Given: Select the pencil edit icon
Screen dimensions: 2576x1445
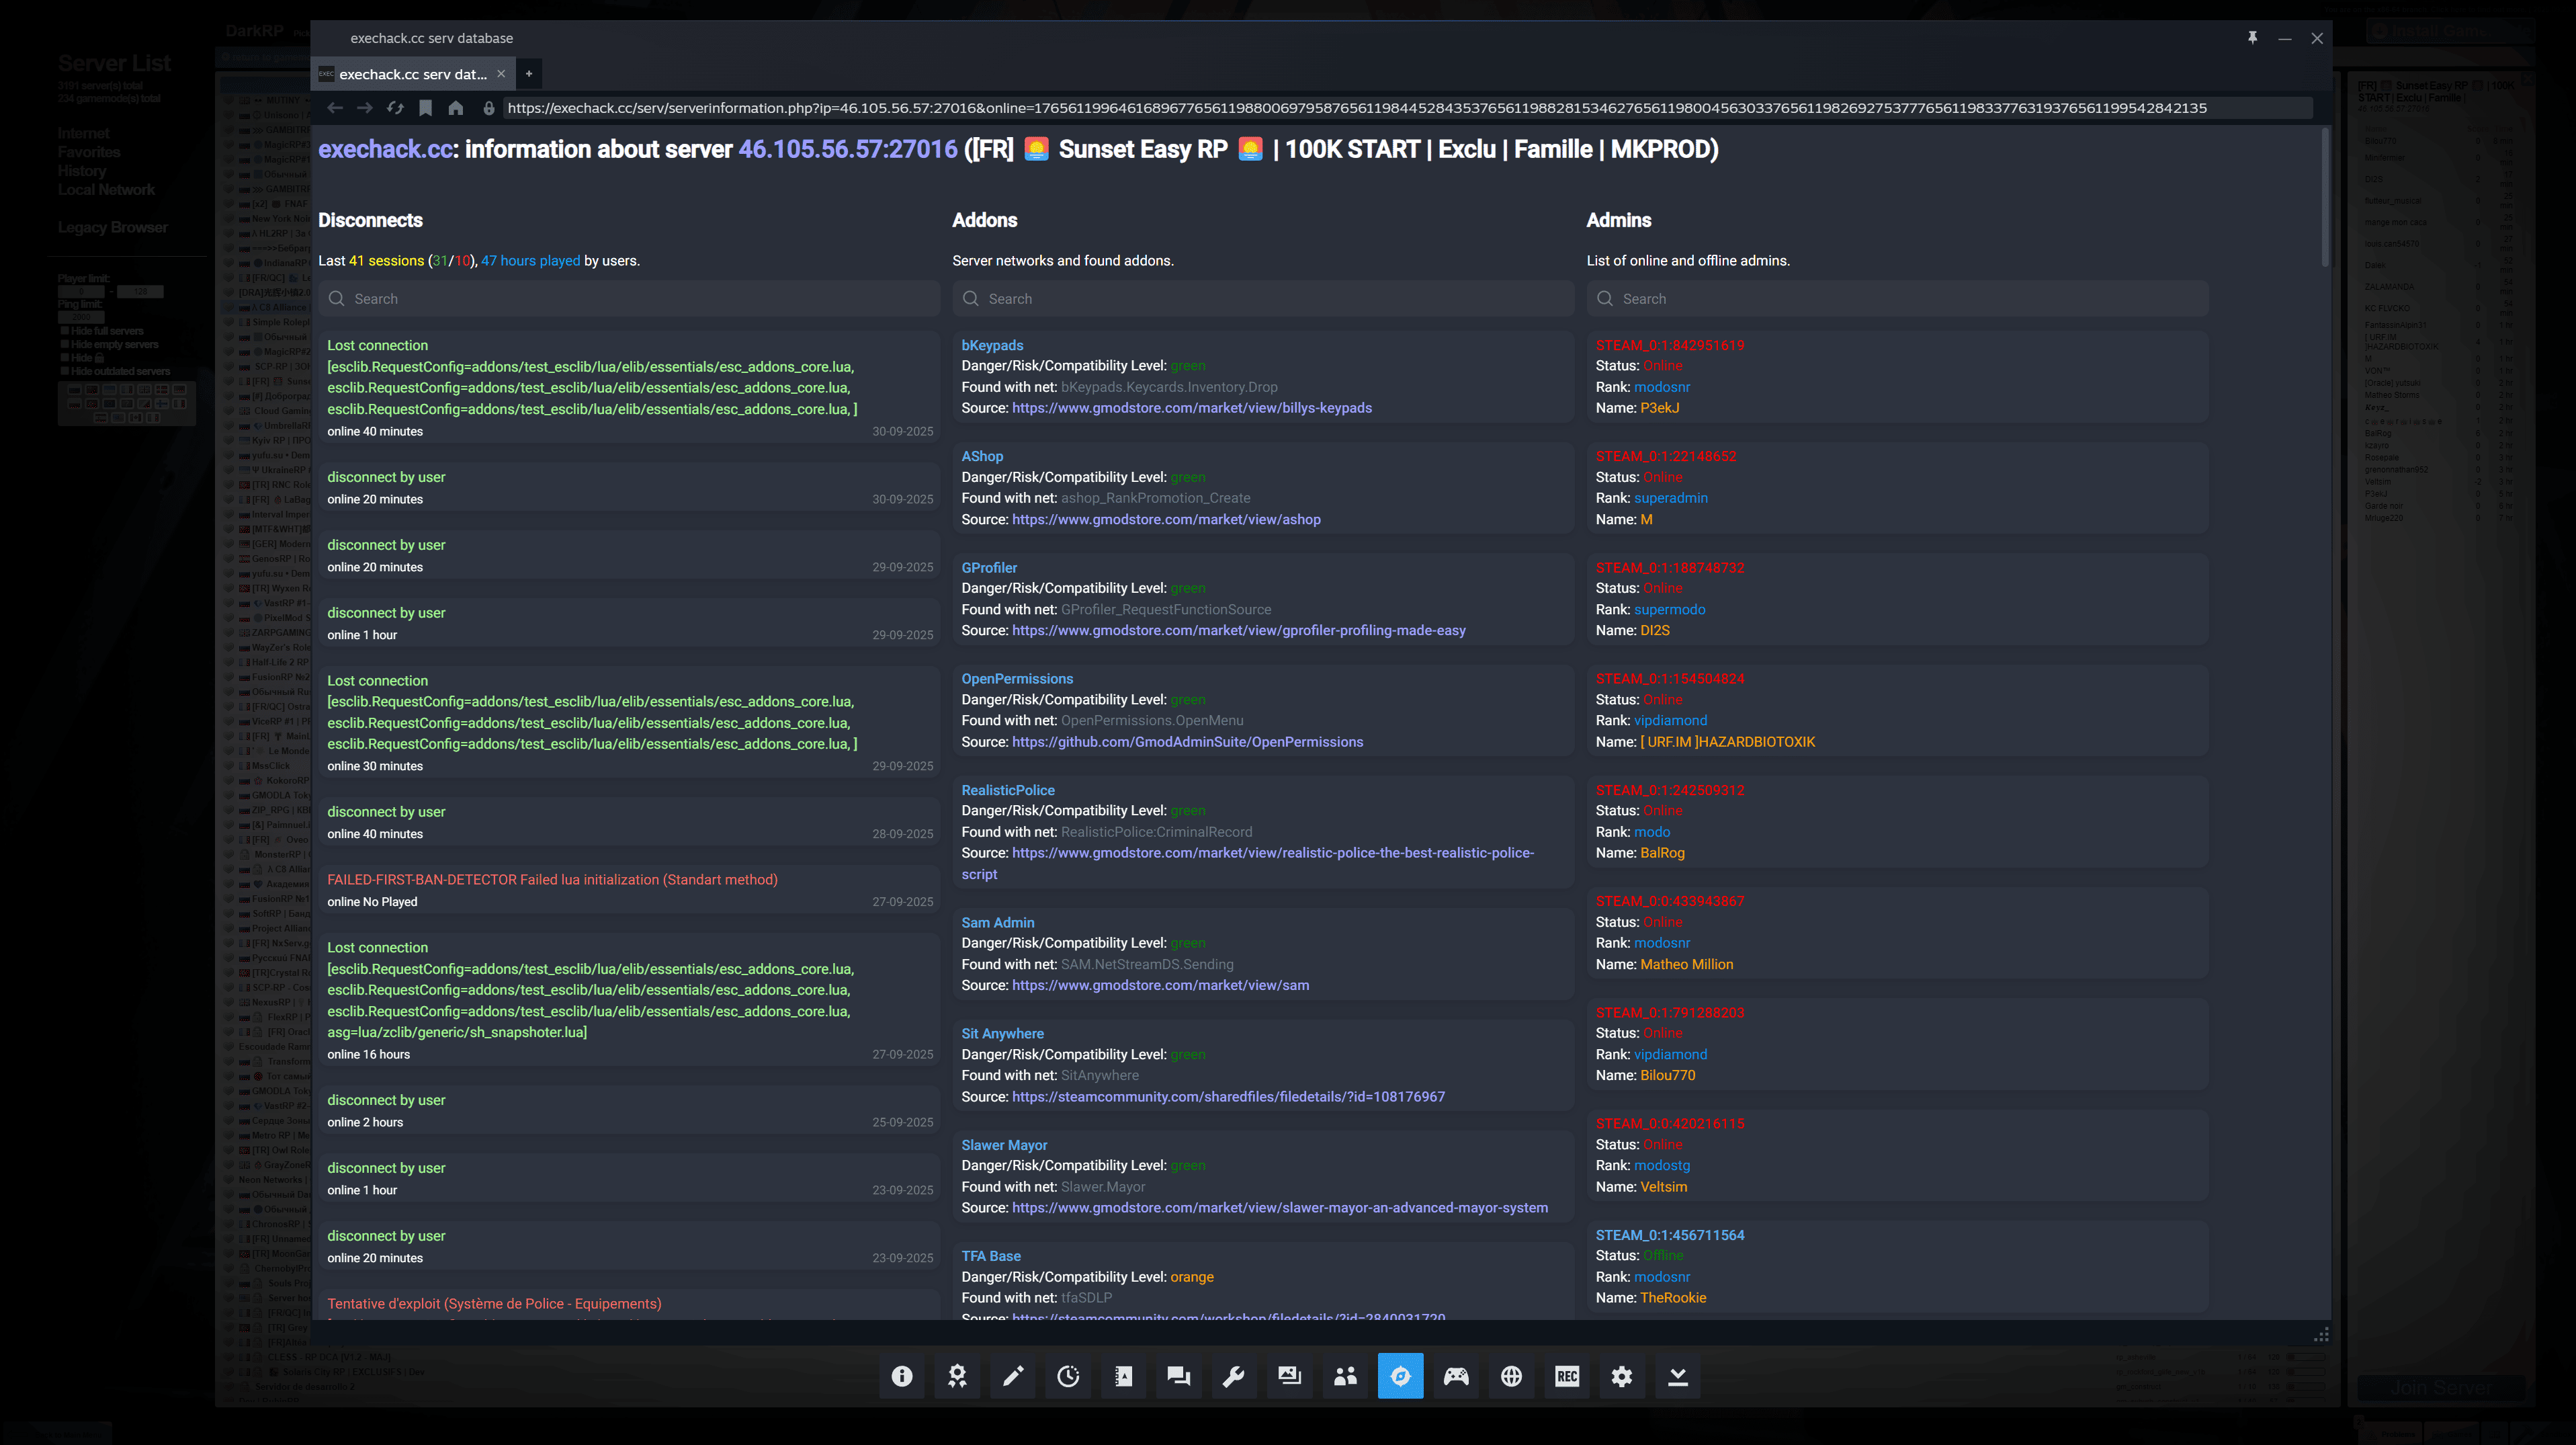Looking at the screenshot, I should click(x=1013, y=1376).
